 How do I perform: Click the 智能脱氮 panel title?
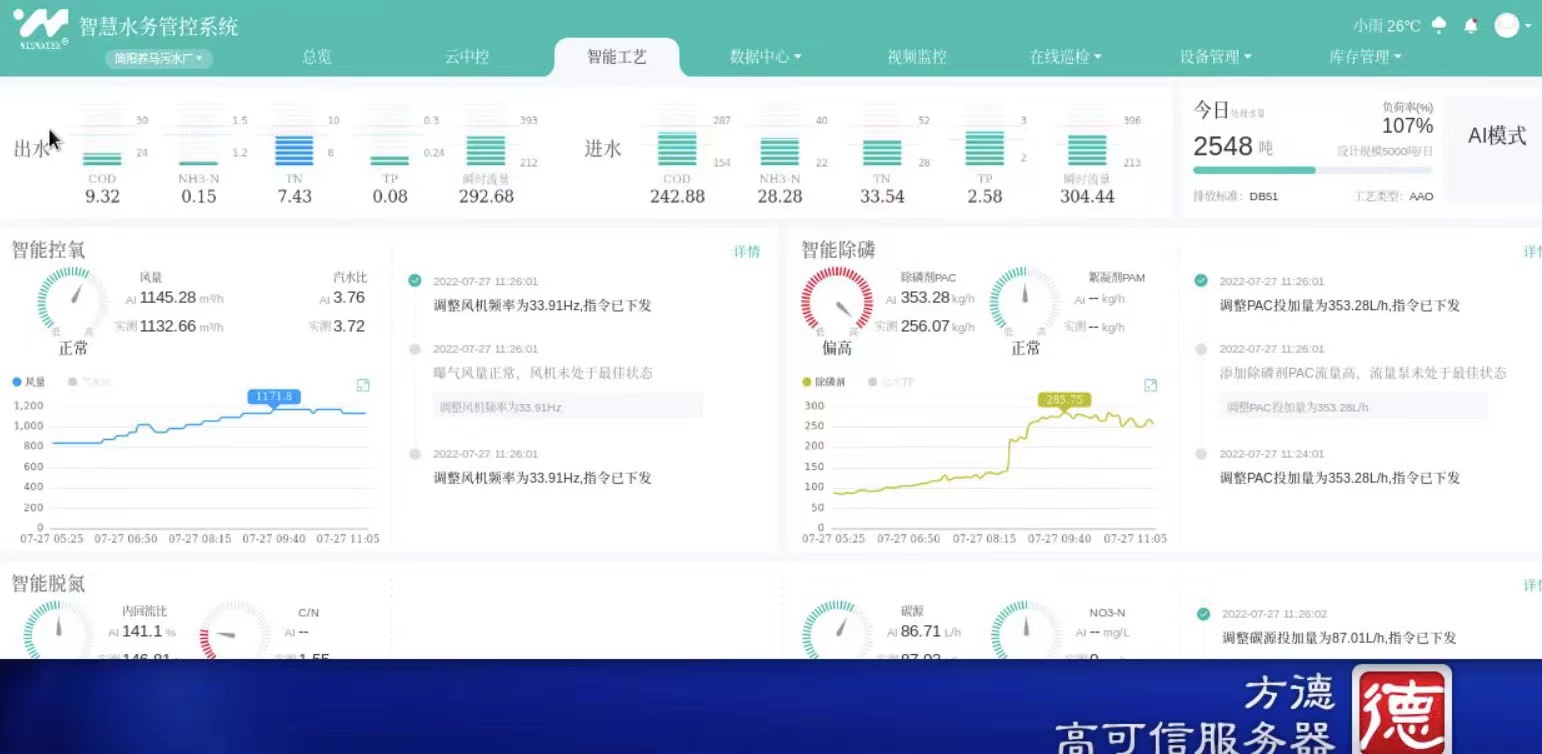49,583
